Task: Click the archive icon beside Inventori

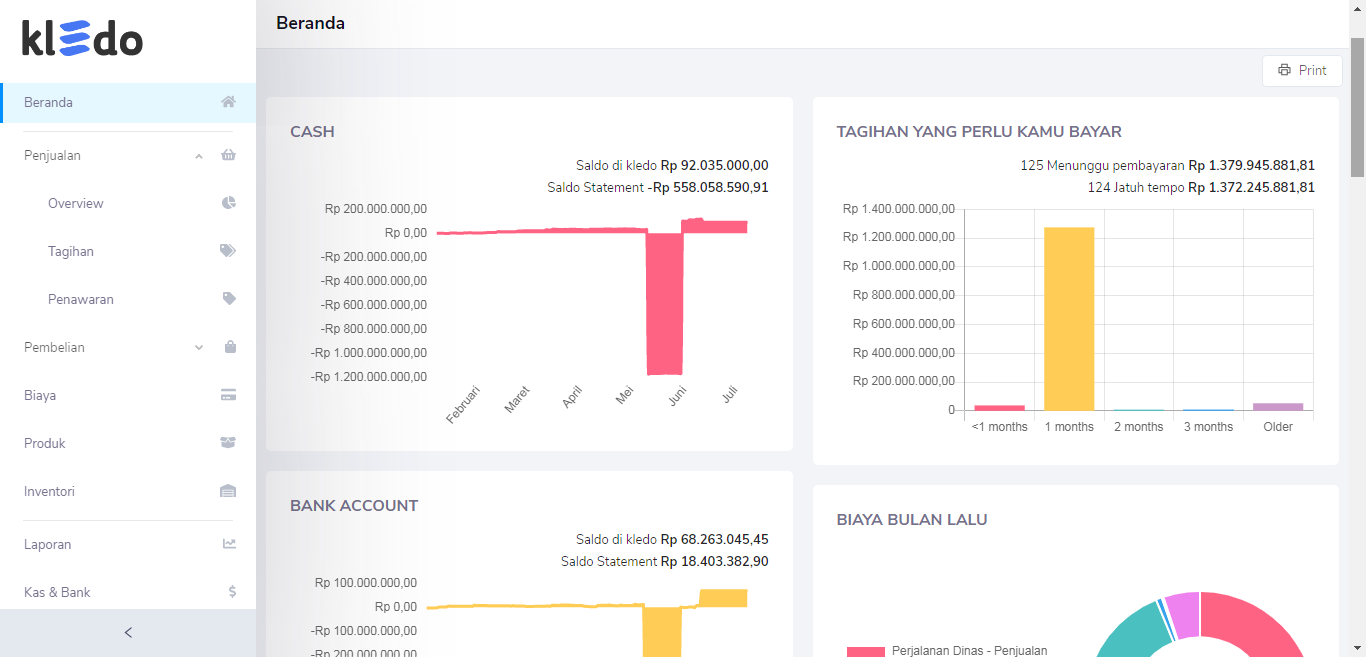Action: coord(228,491)
